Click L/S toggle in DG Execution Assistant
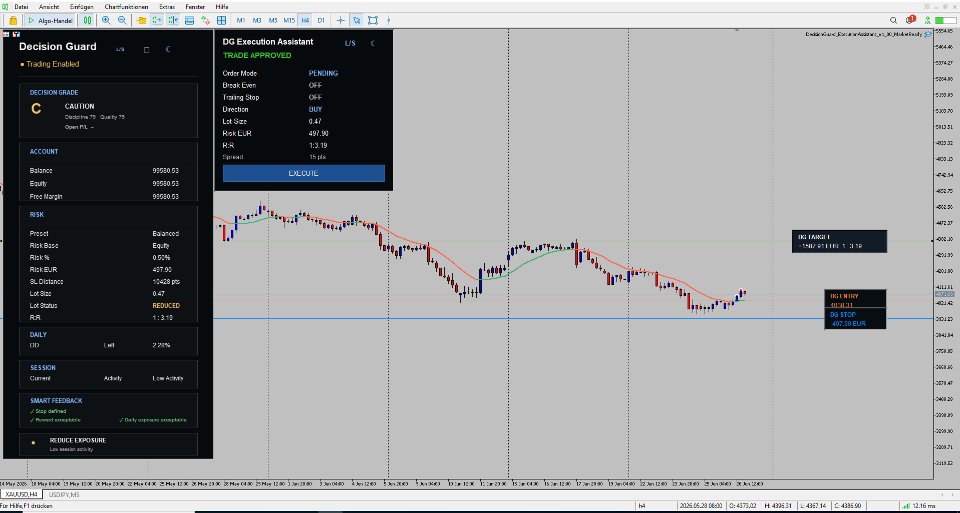Image resolution: width=960 pixels, height=513 pixels. [x=350, y=43]
